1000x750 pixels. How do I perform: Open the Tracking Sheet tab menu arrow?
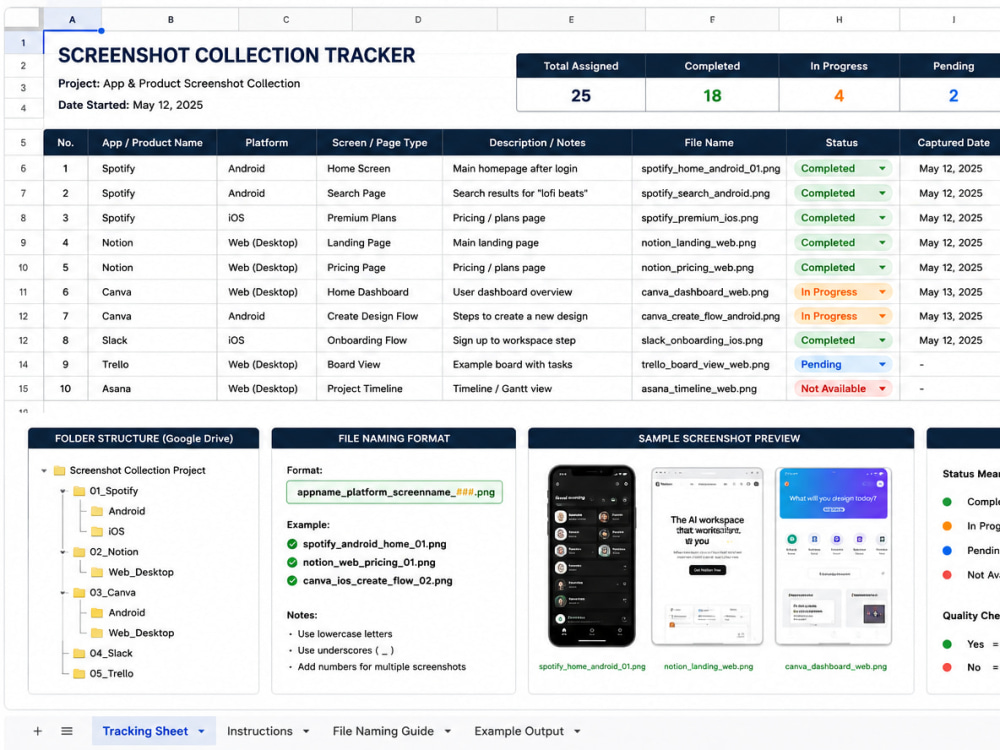[x=202, y=732]
